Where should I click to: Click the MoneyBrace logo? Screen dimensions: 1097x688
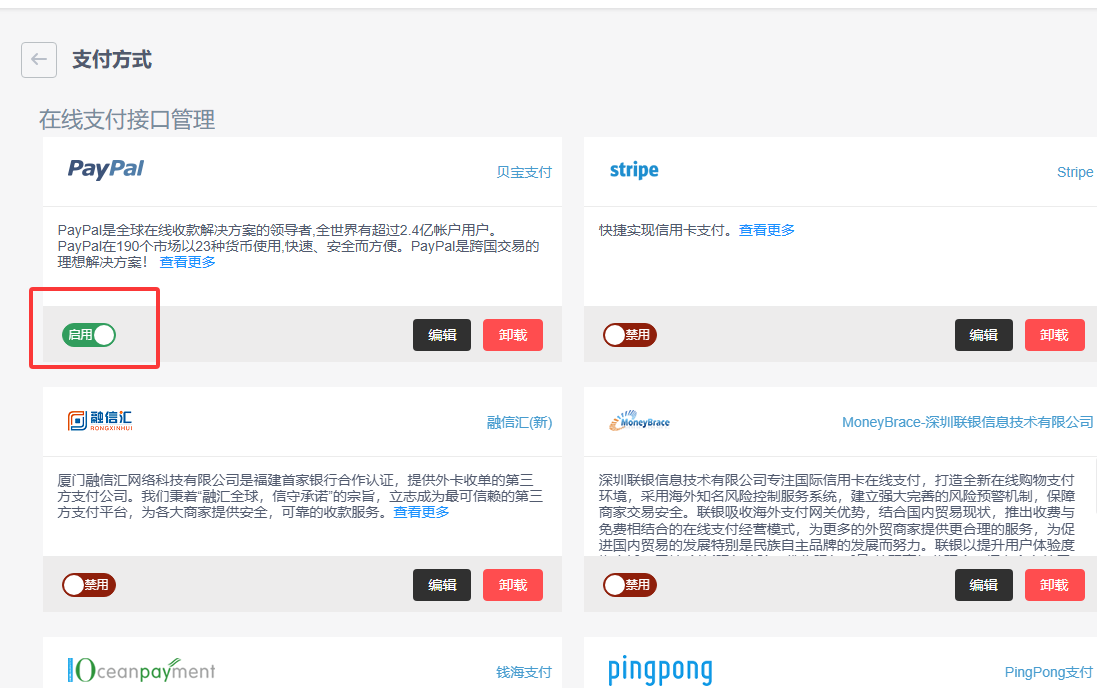click(x=639, y=421)
